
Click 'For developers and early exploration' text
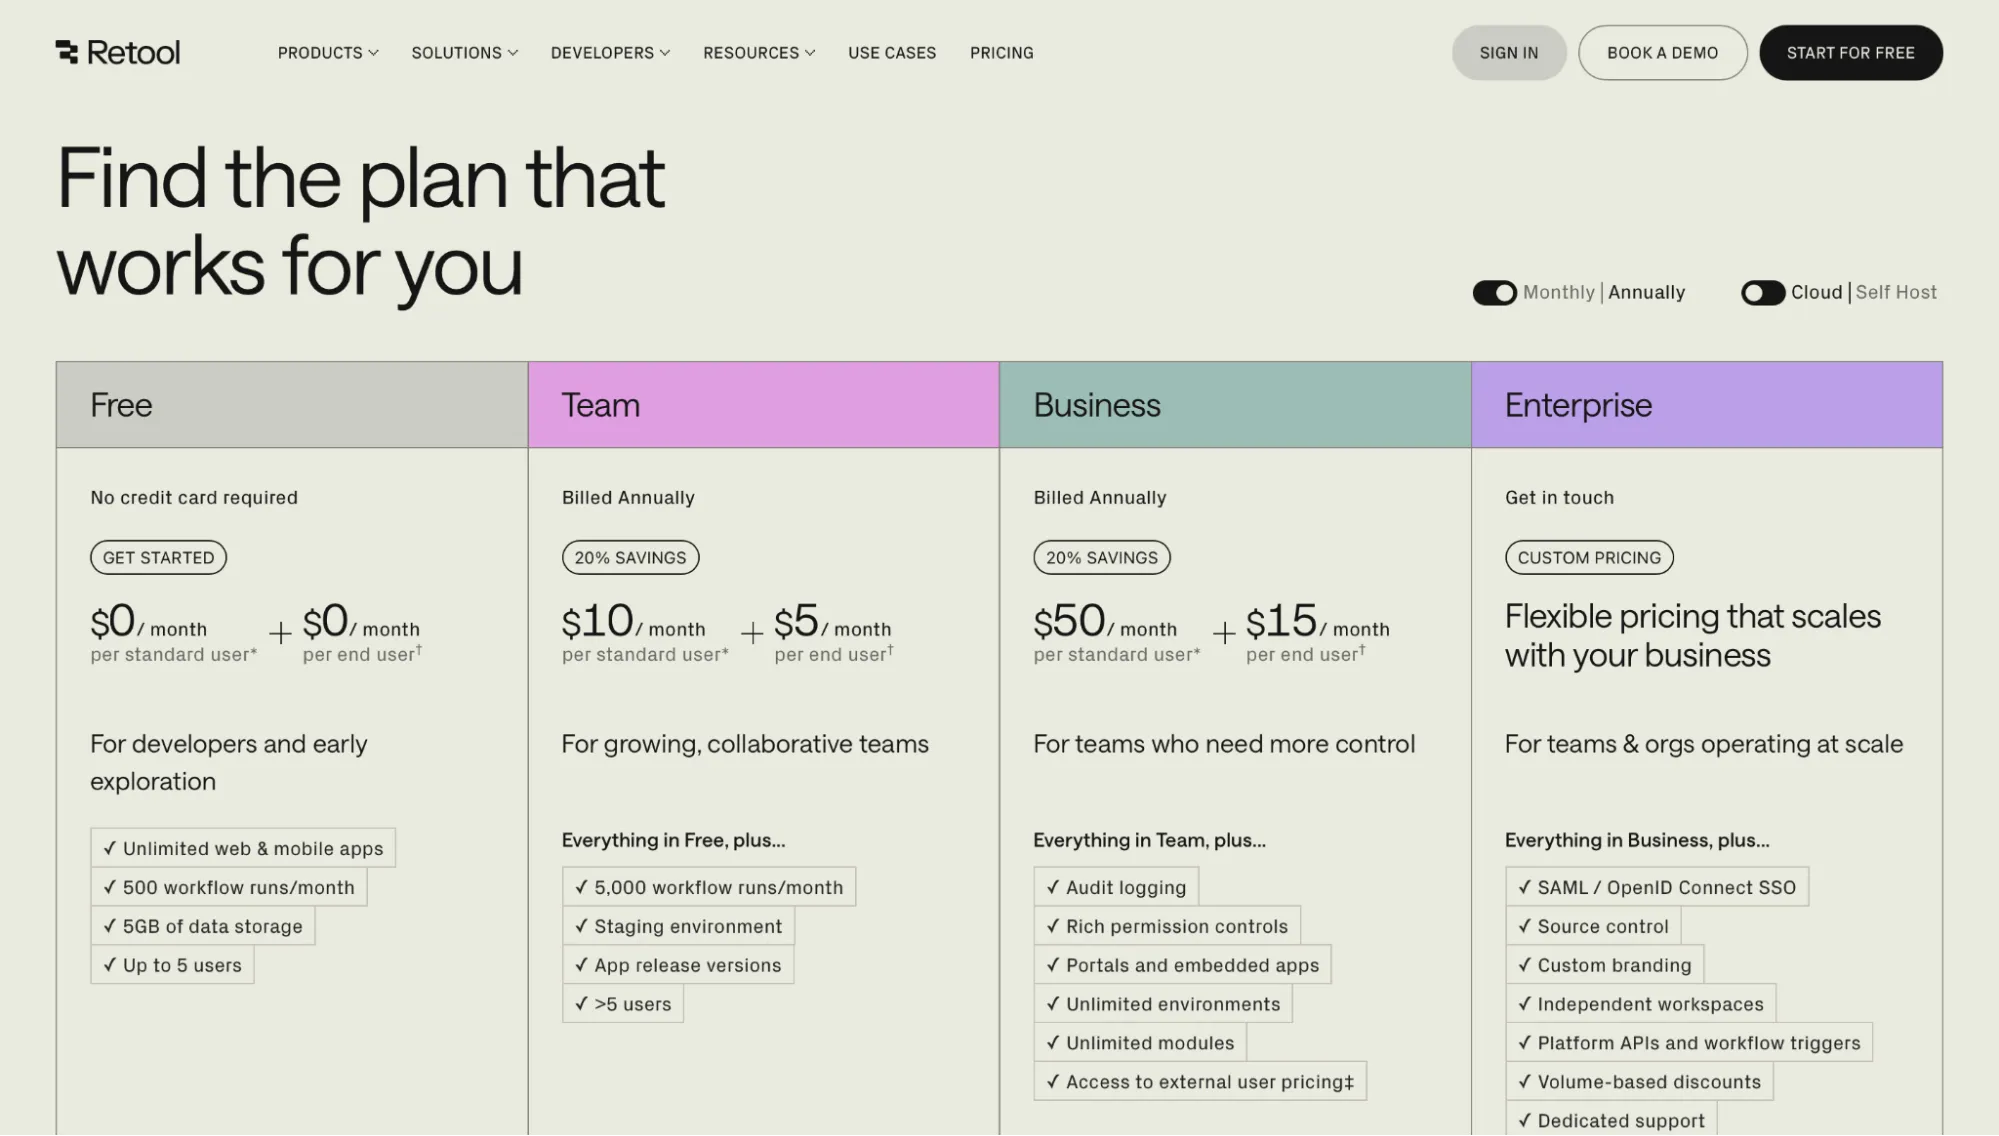[229, 763]
